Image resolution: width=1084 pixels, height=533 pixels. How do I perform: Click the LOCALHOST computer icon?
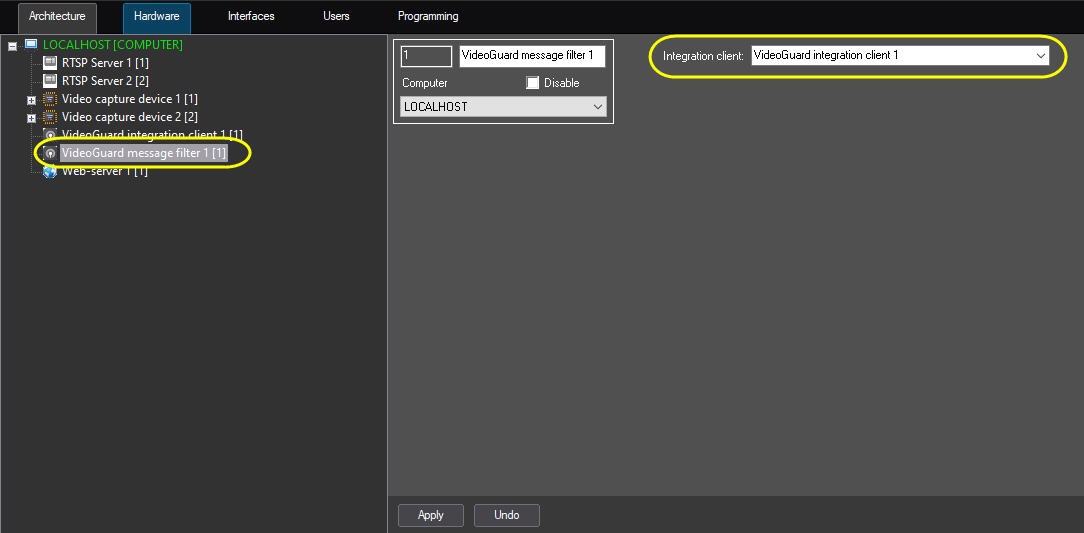click(31, 44)
